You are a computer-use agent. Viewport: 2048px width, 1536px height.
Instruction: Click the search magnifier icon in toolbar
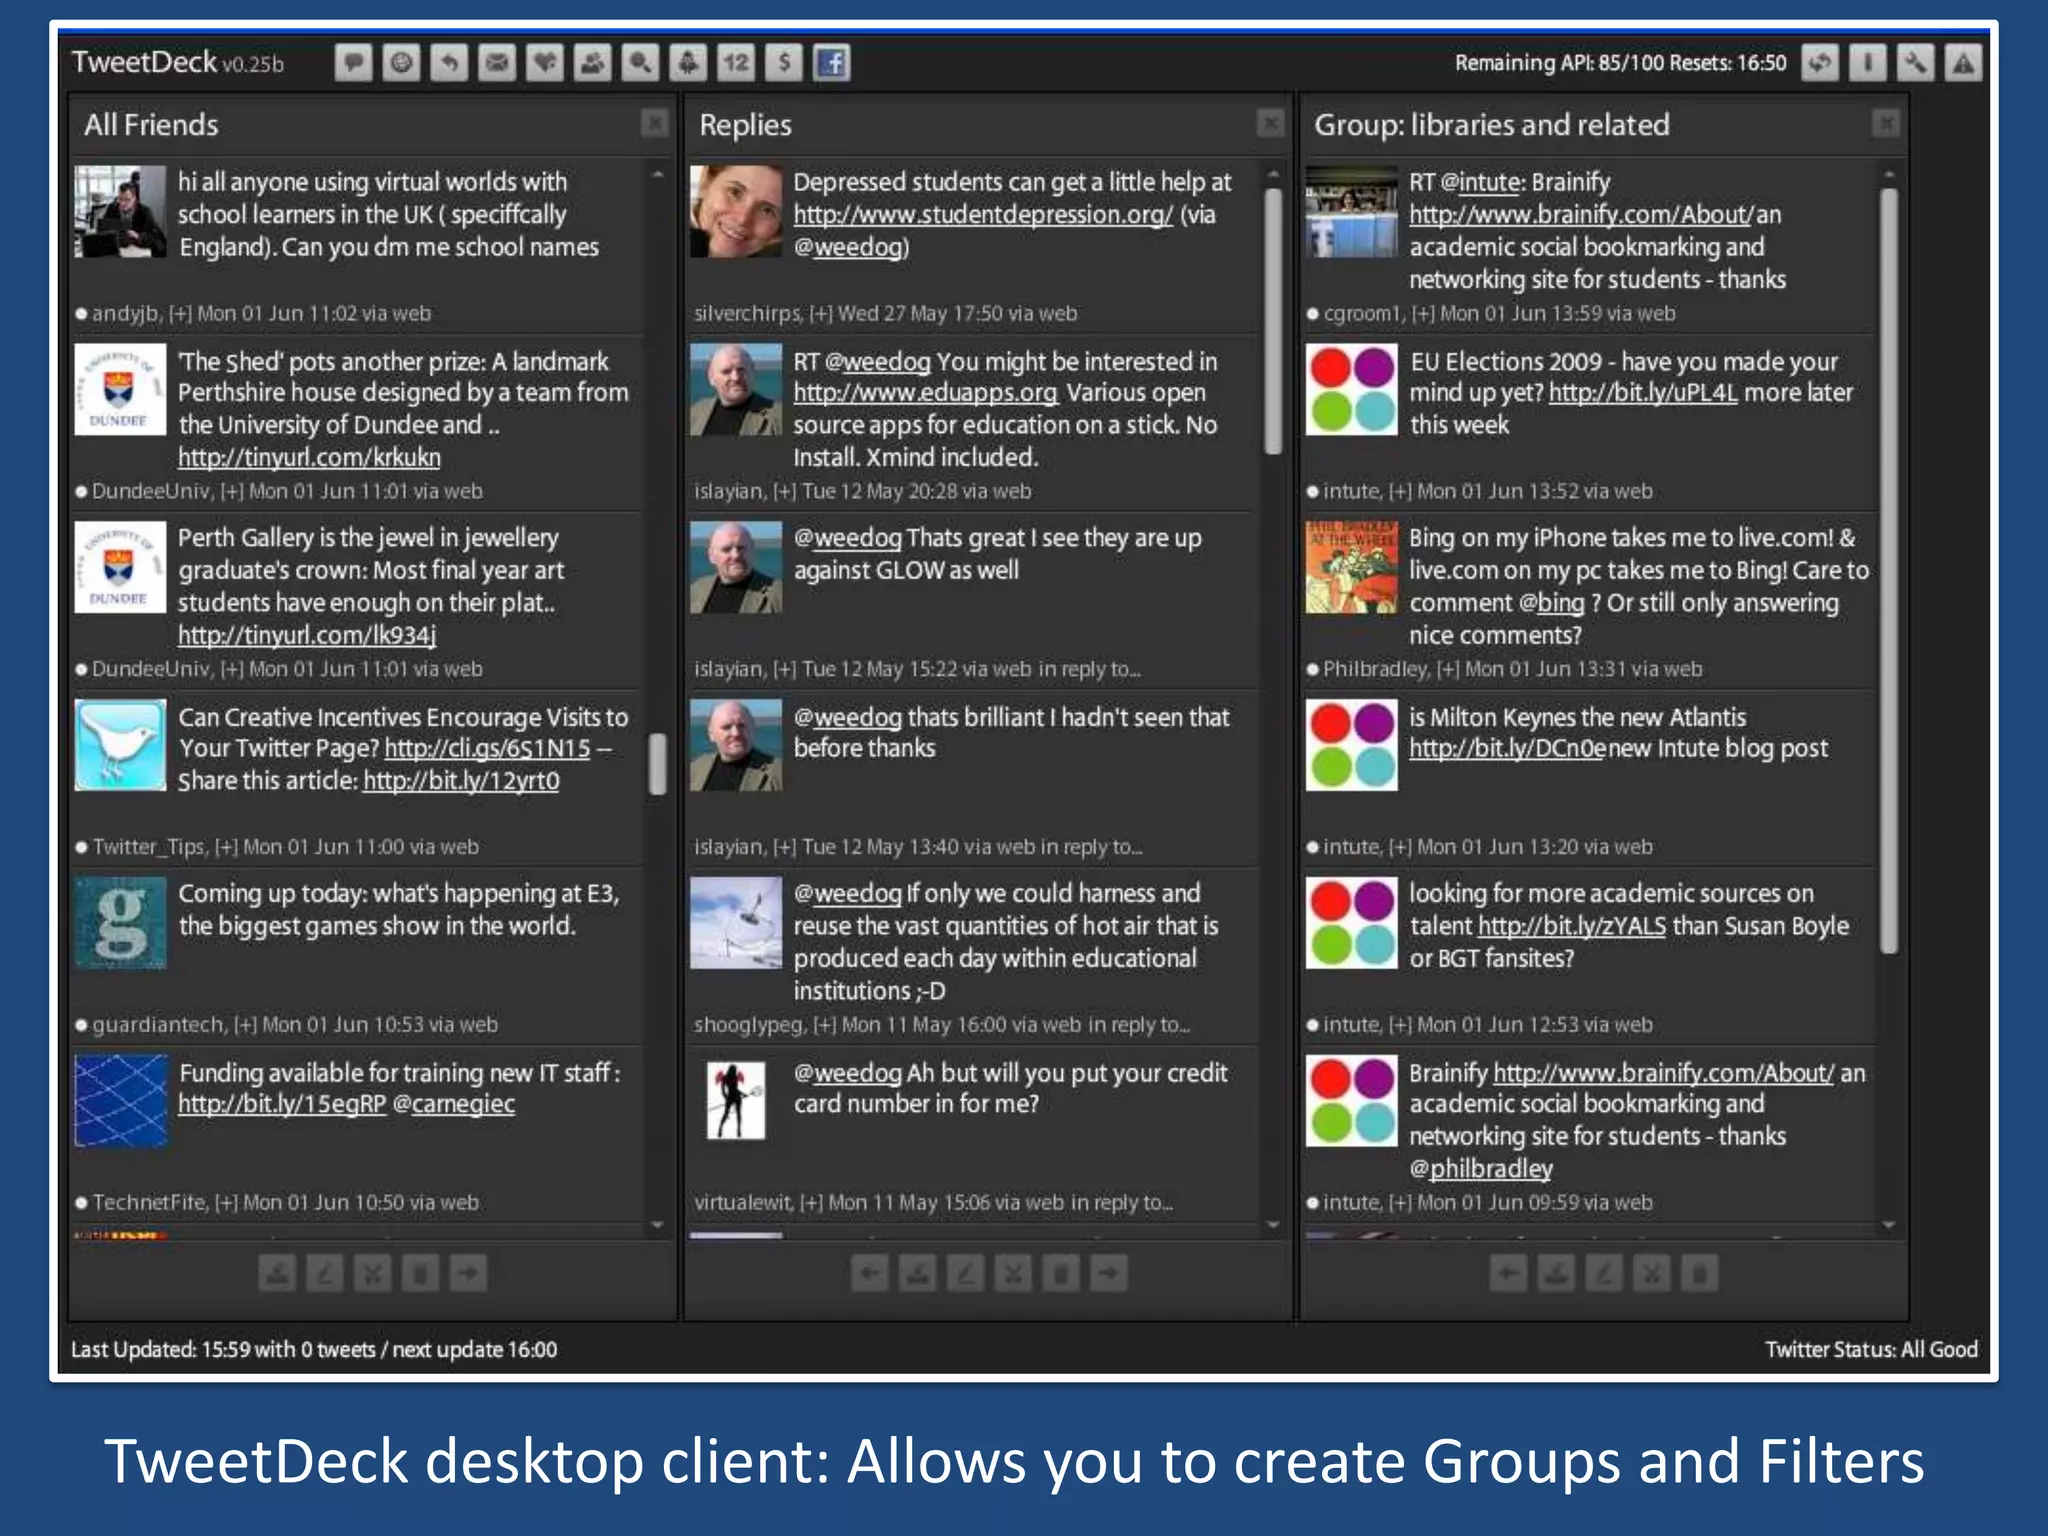click(x=640, y=63)
